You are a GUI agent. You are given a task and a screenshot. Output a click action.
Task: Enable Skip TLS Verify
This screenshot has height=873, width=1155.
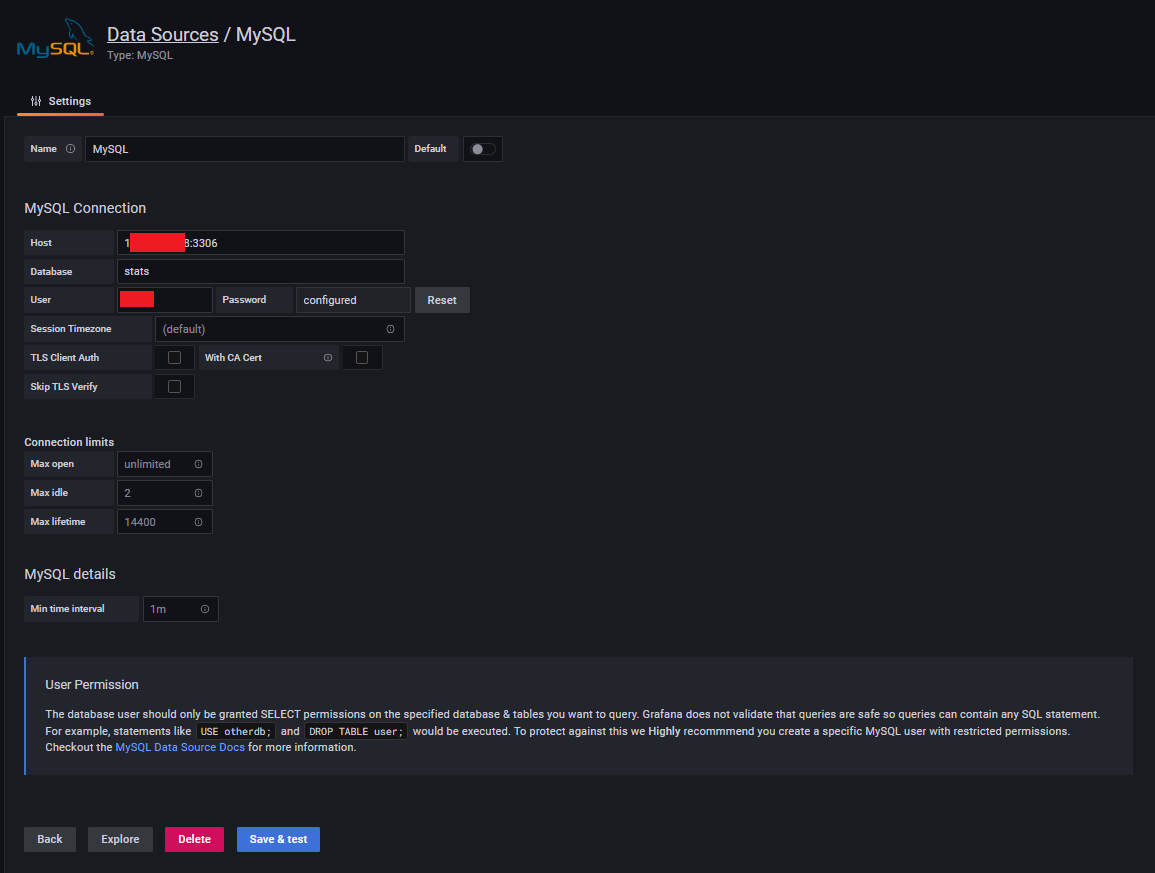click(174, 386)
